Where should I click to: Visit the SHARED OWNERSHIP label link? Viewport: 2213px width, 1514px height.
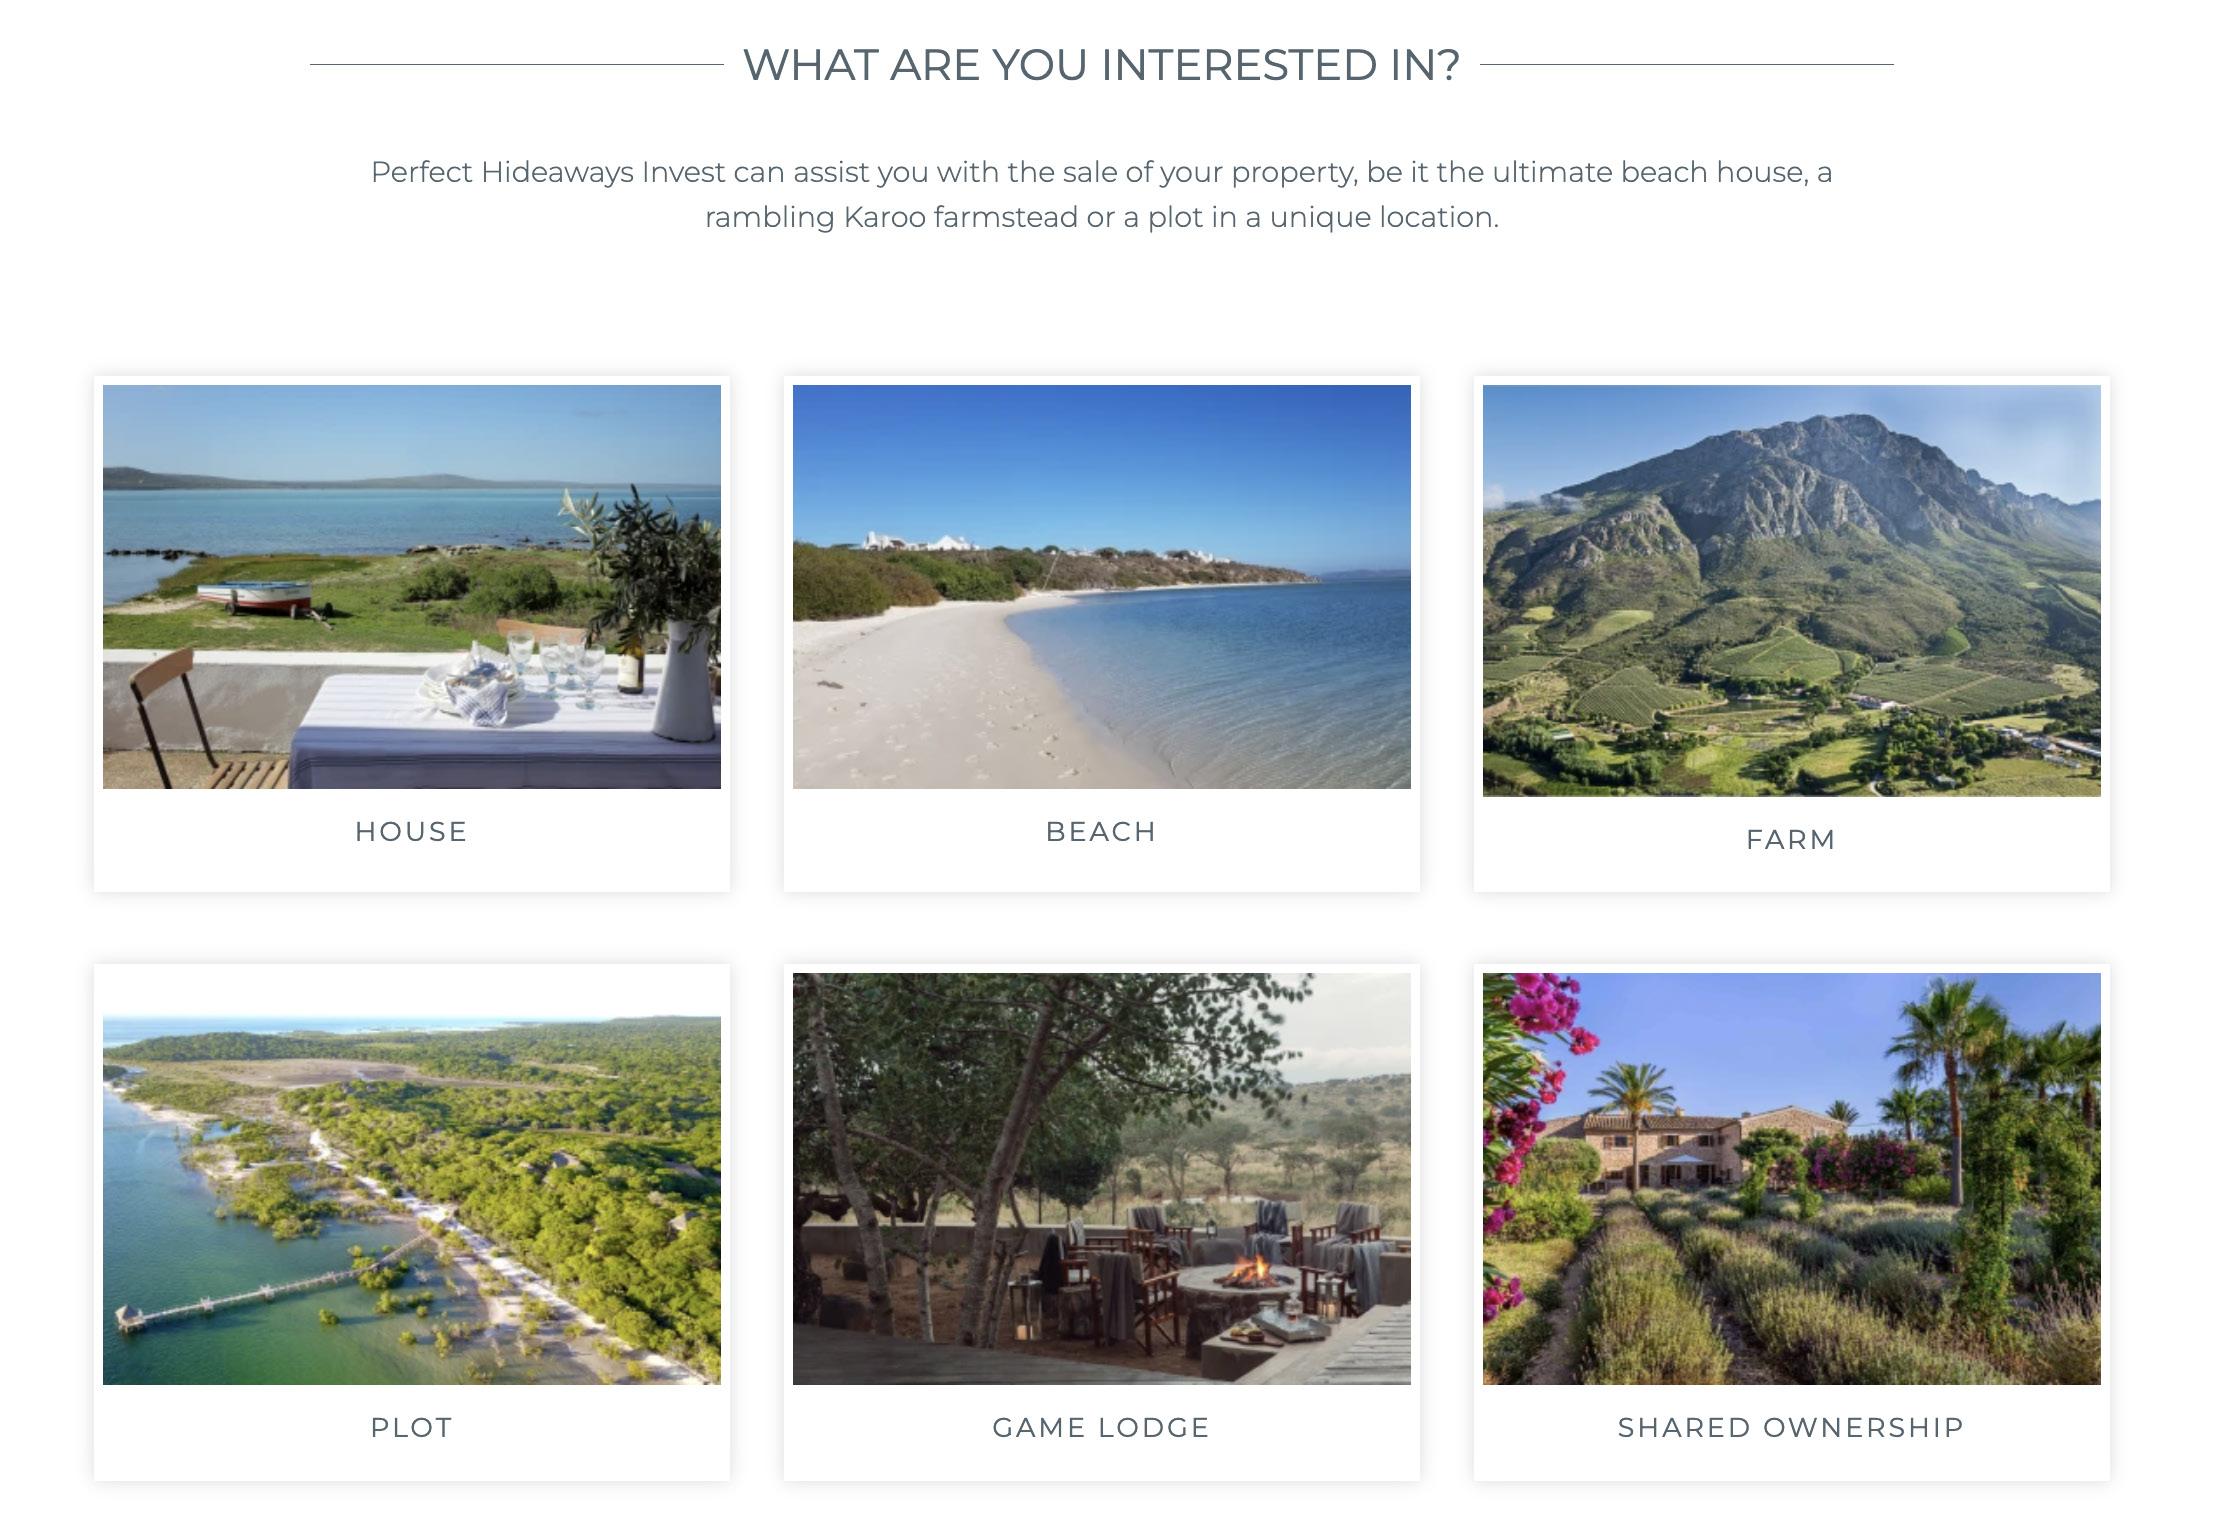click(1791, 1427)
